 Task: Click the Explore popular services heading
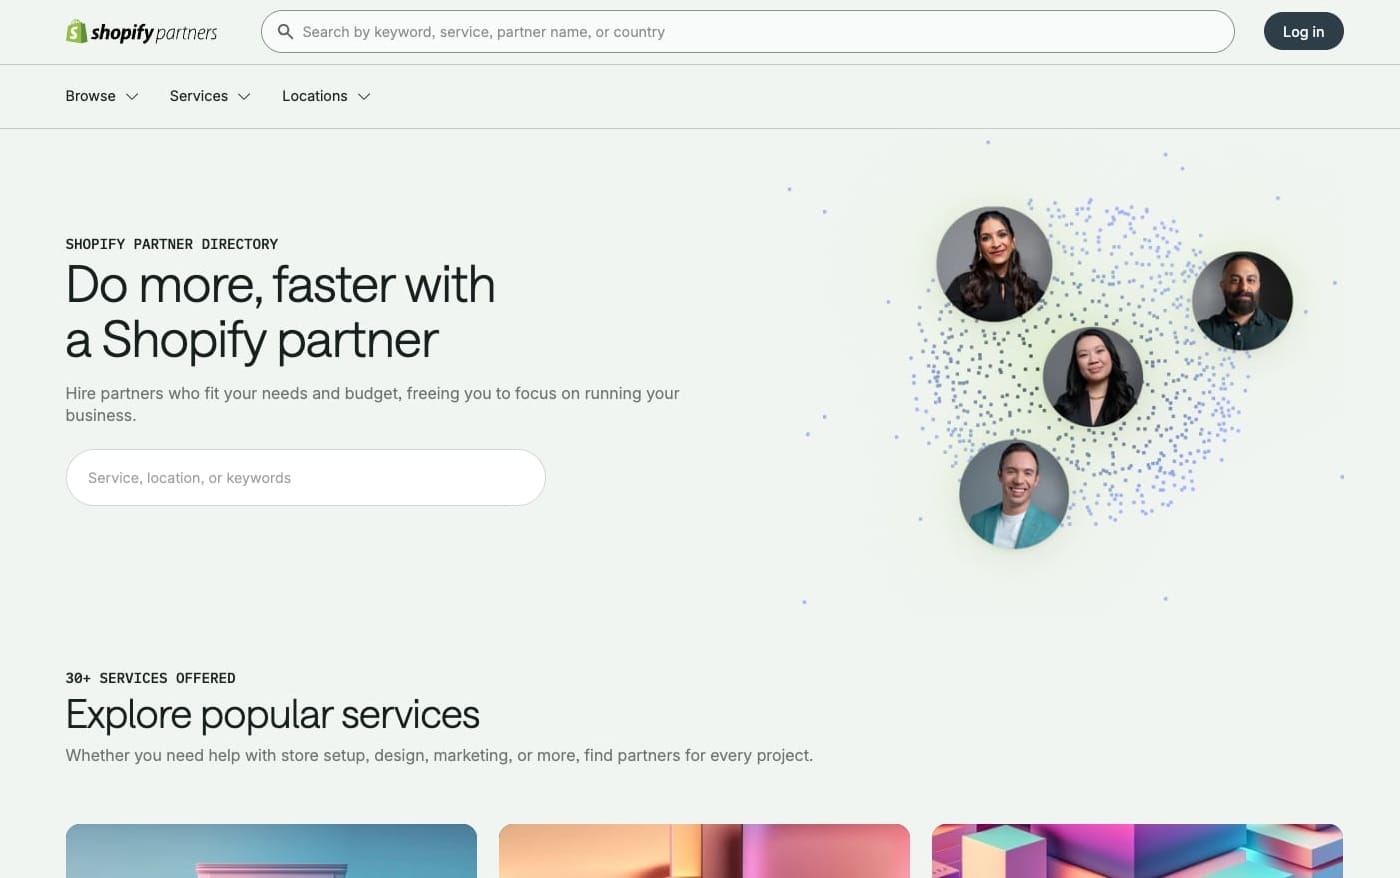coord(272,714)
